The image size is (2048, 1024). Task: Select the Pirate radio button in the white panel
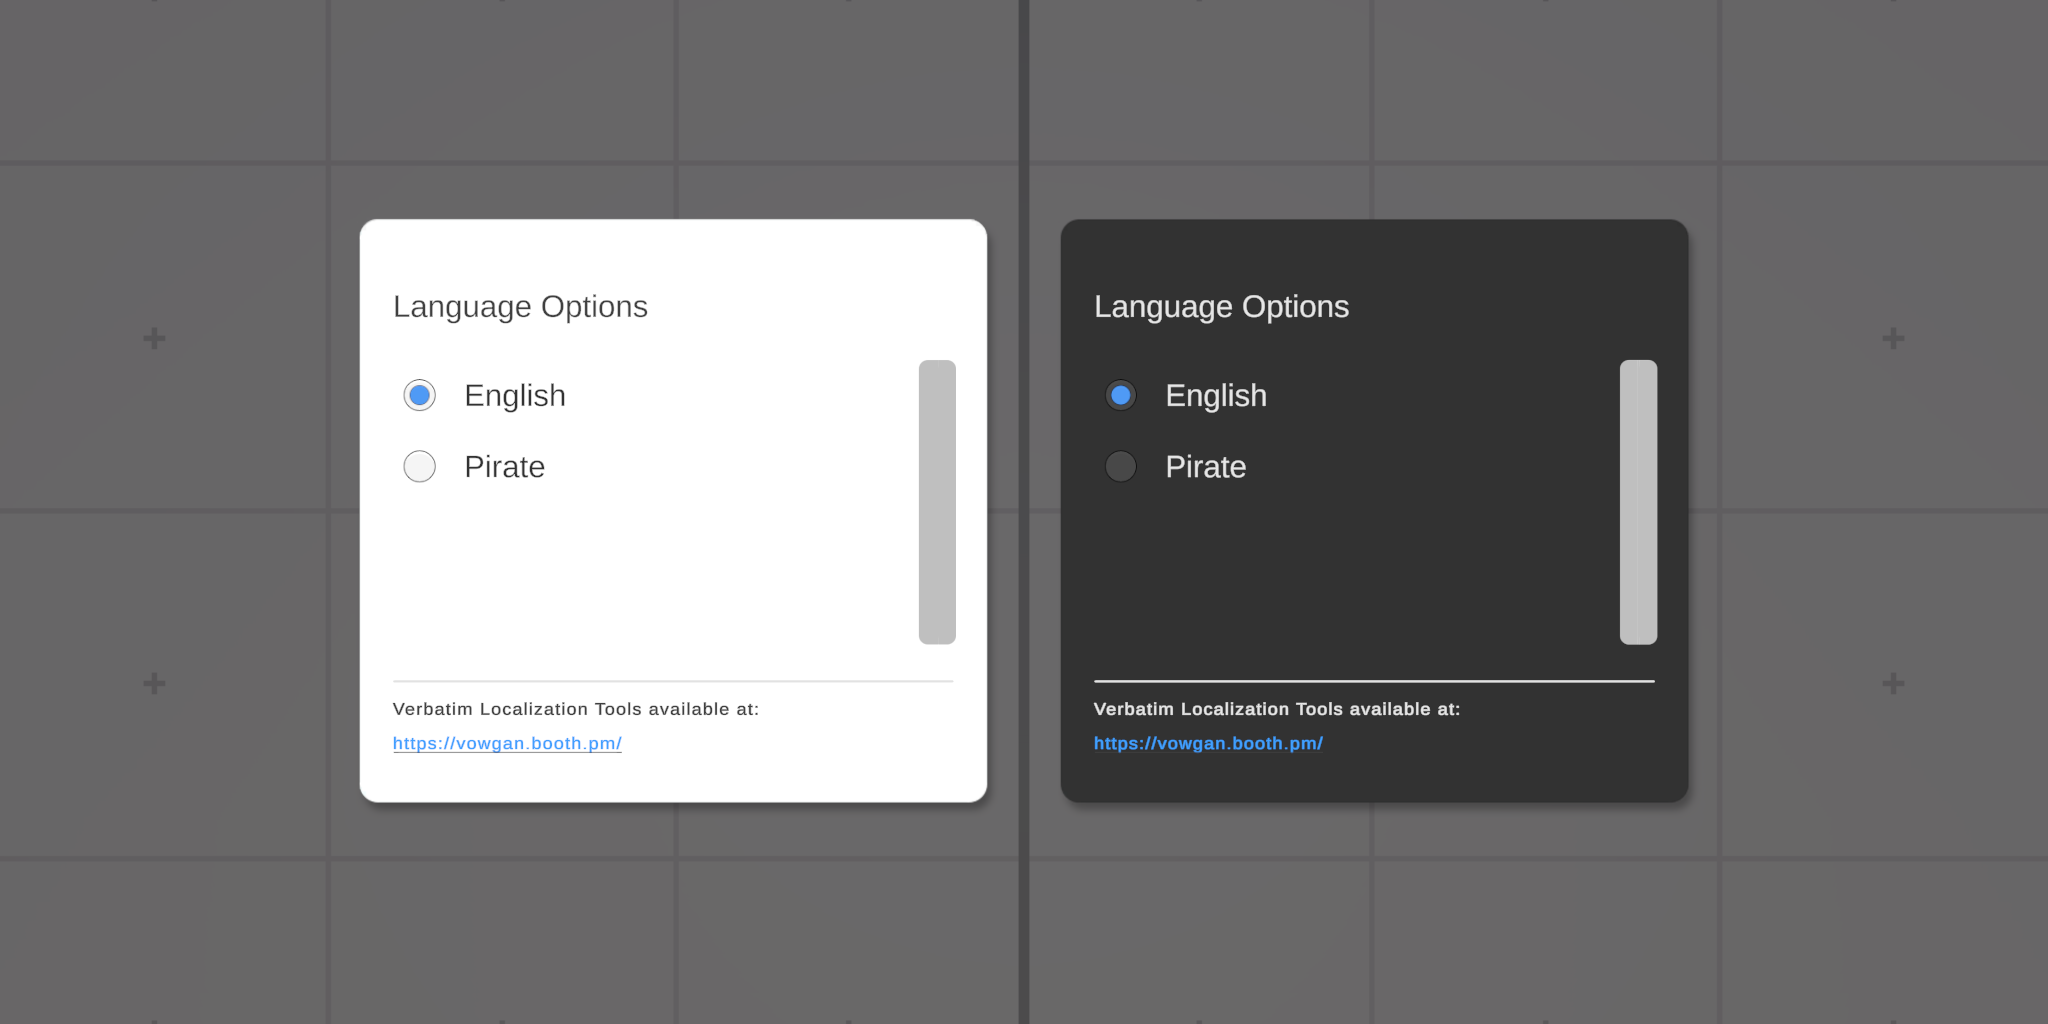420,467
